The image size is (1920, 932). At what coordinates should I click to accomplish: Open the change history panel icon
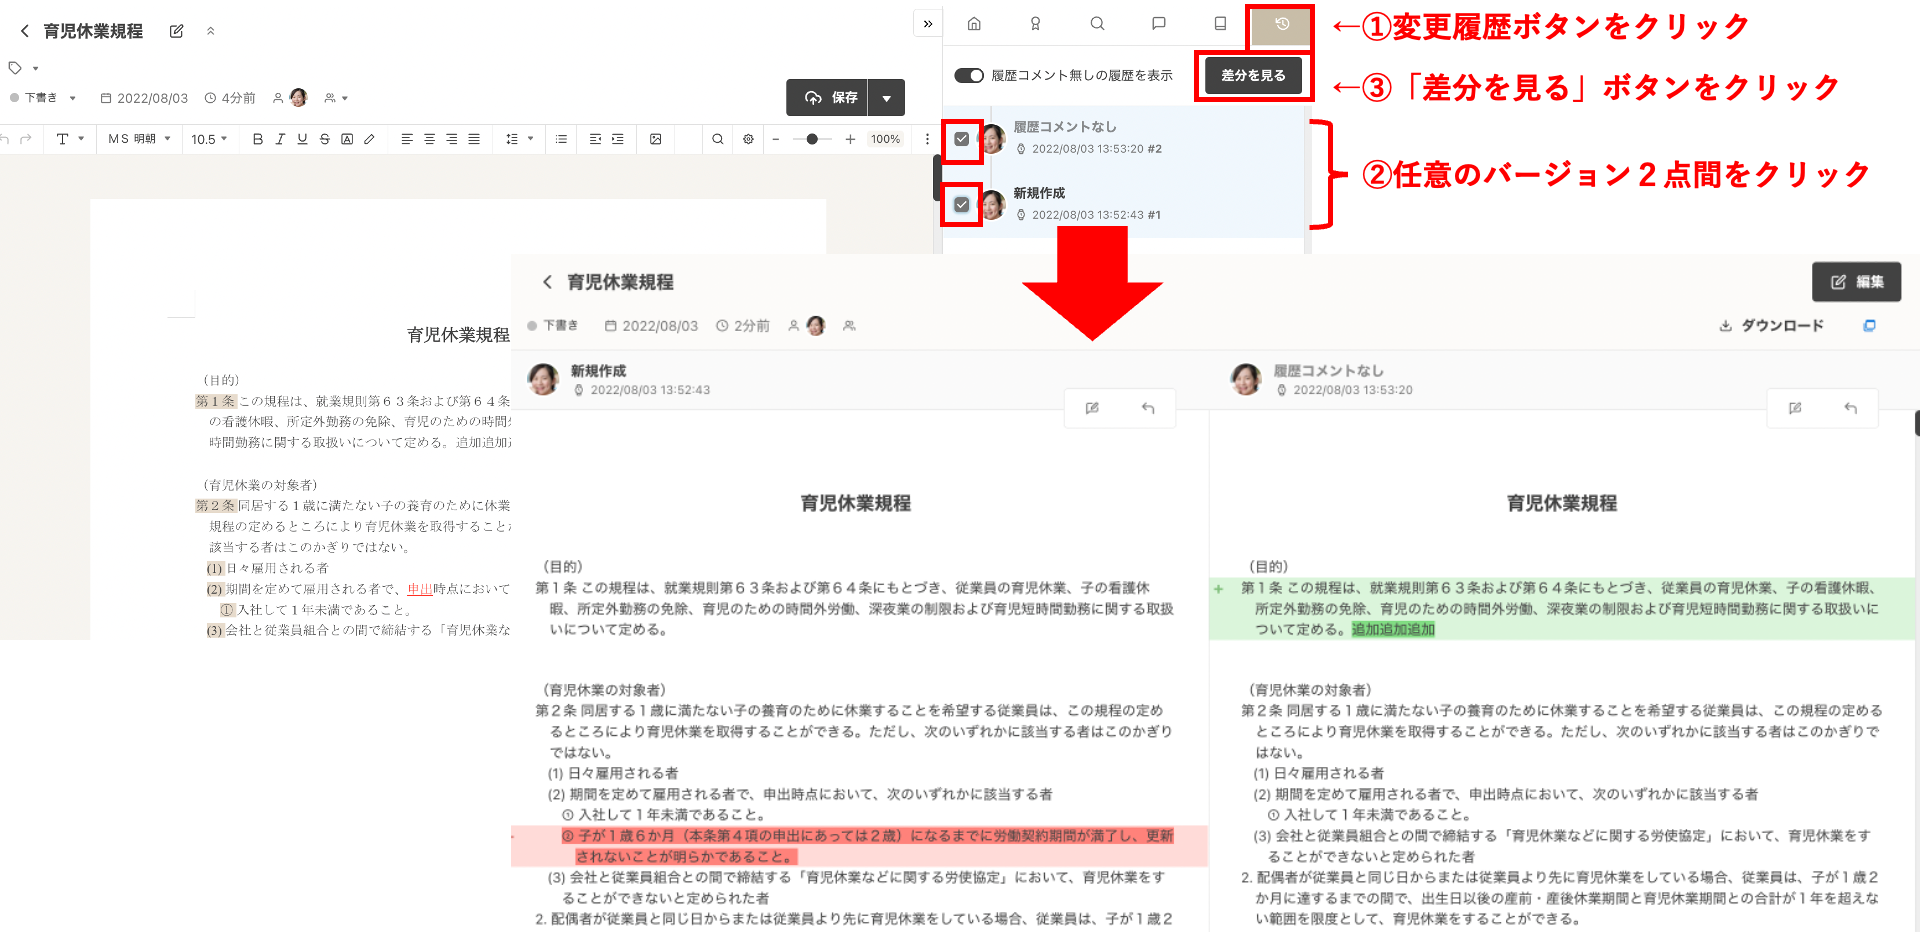1281,24
